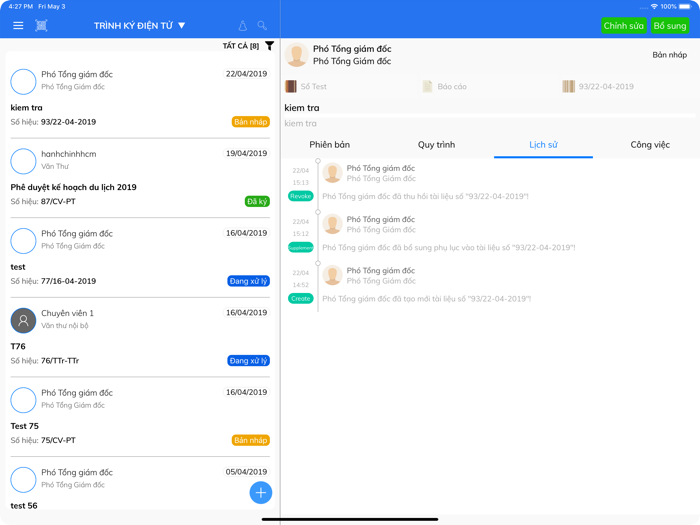Click the Revoke history timeline marker

pos(300,196)
